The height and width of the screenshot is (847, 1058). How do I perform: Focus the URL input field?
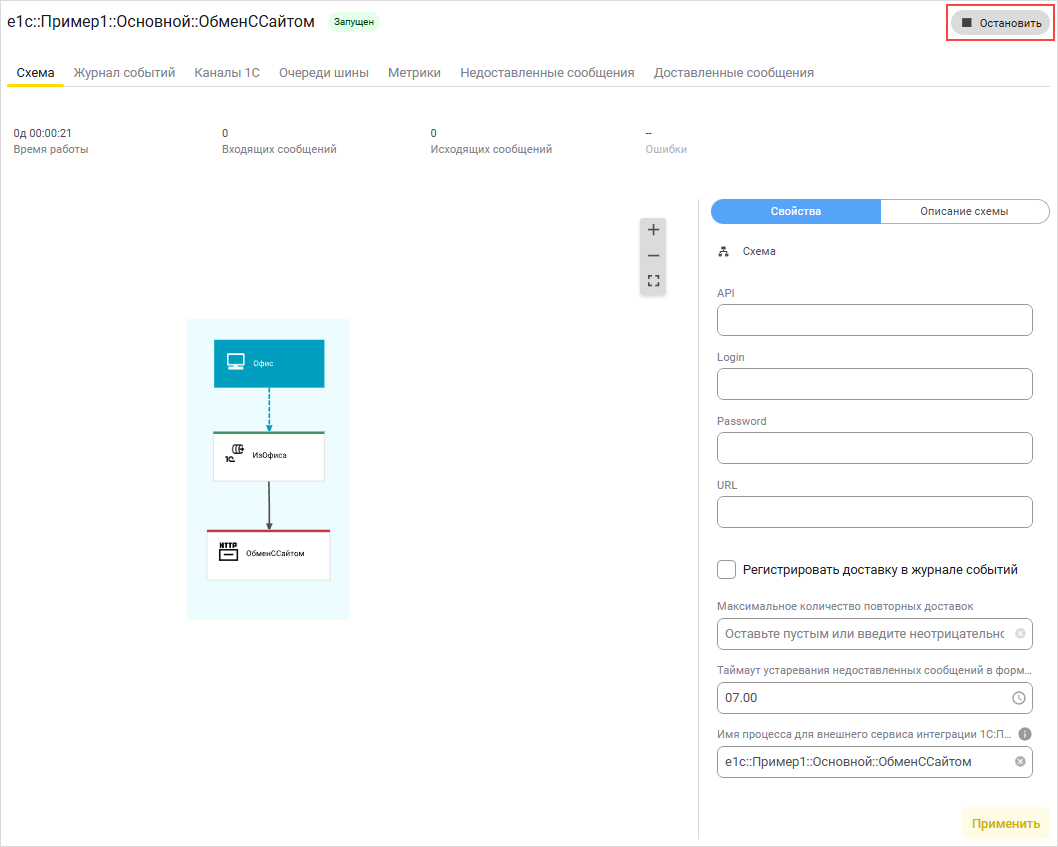pos(874,512)
